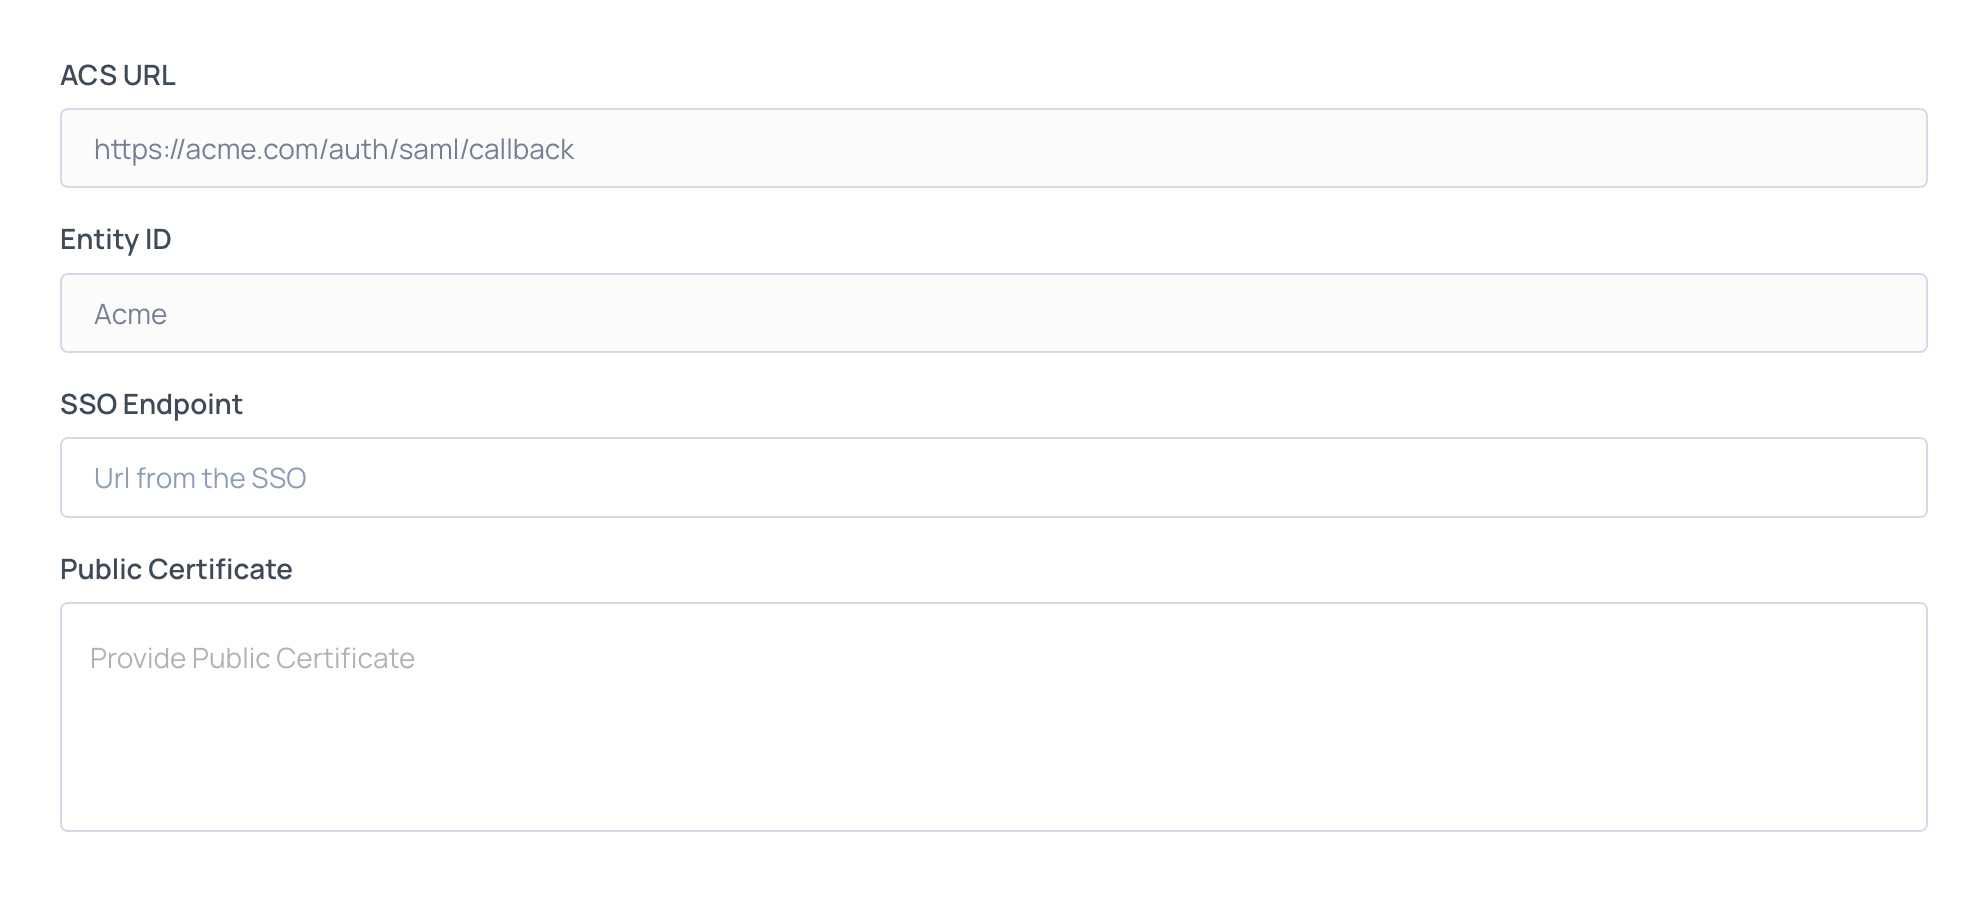Focus the Public Certificate text area
Screen dimensions: 1982x920
pos(993,716)
